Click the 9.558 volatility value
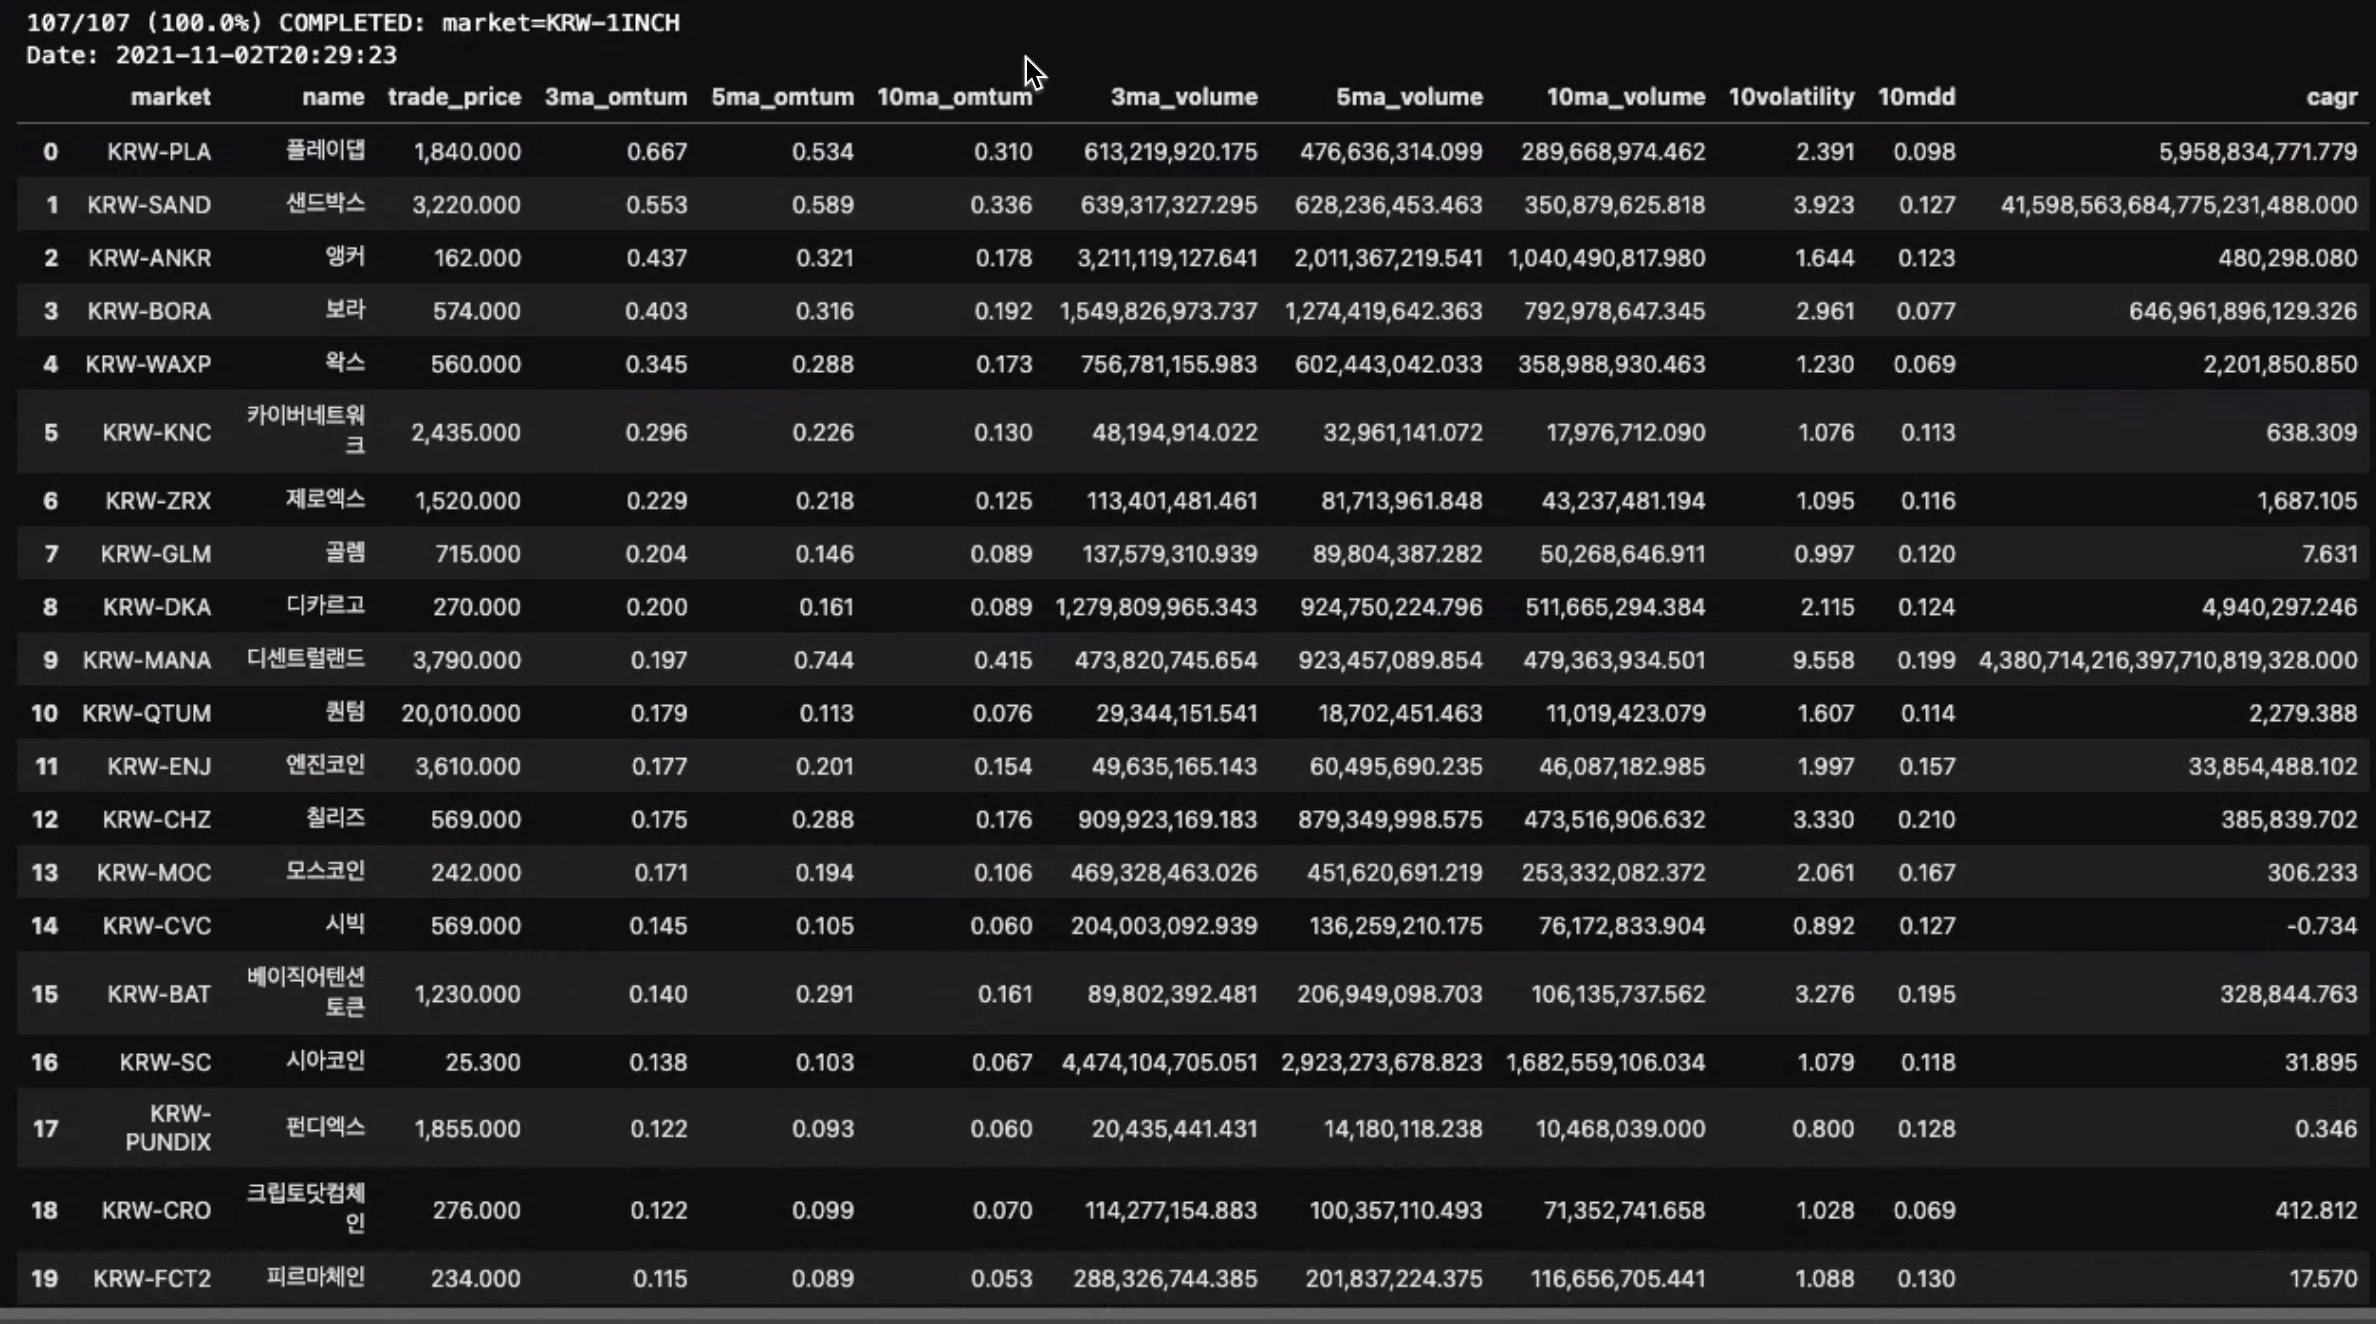Screen dimensions: 2376x1324 (1824, 660)
